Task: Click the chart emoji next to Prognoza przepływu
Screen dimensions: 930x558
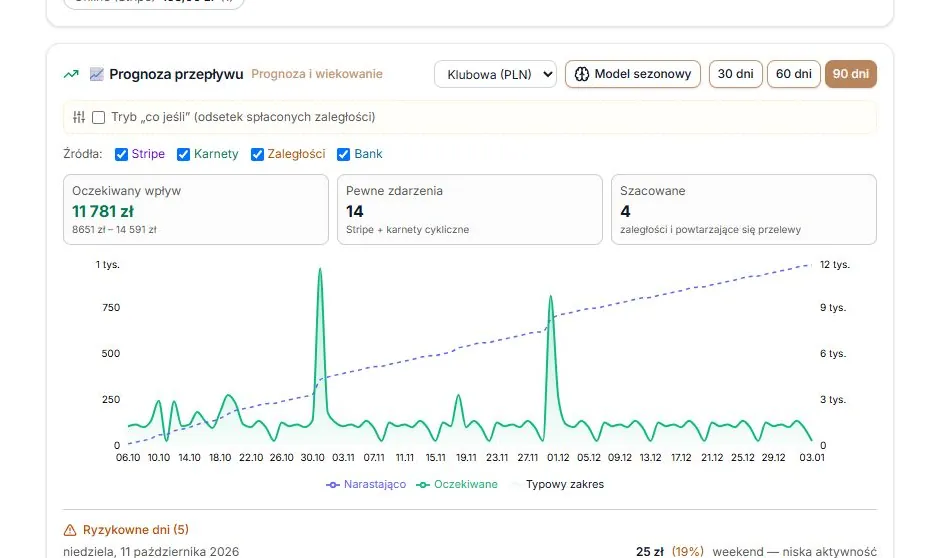Action: pyautogui.click(x=96, y=74)
